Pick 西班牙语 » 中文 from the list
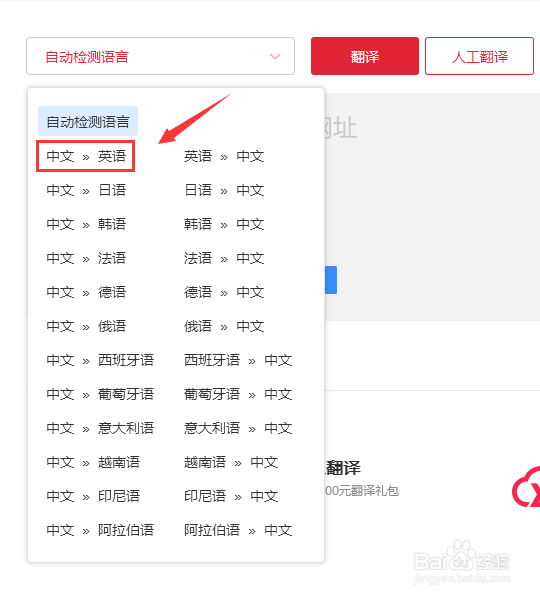This screenshot has height=597, width=540. click(238, 360)
